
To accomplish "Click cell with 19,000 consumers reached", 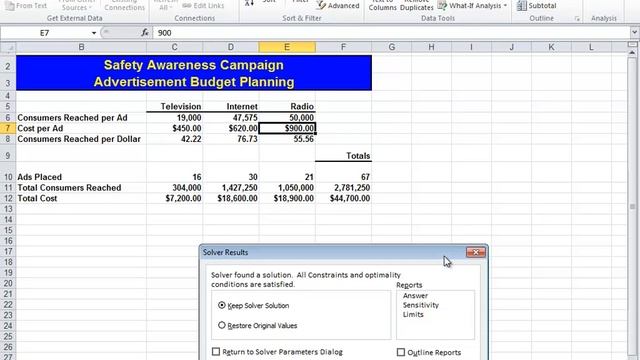I will (175, 118).
